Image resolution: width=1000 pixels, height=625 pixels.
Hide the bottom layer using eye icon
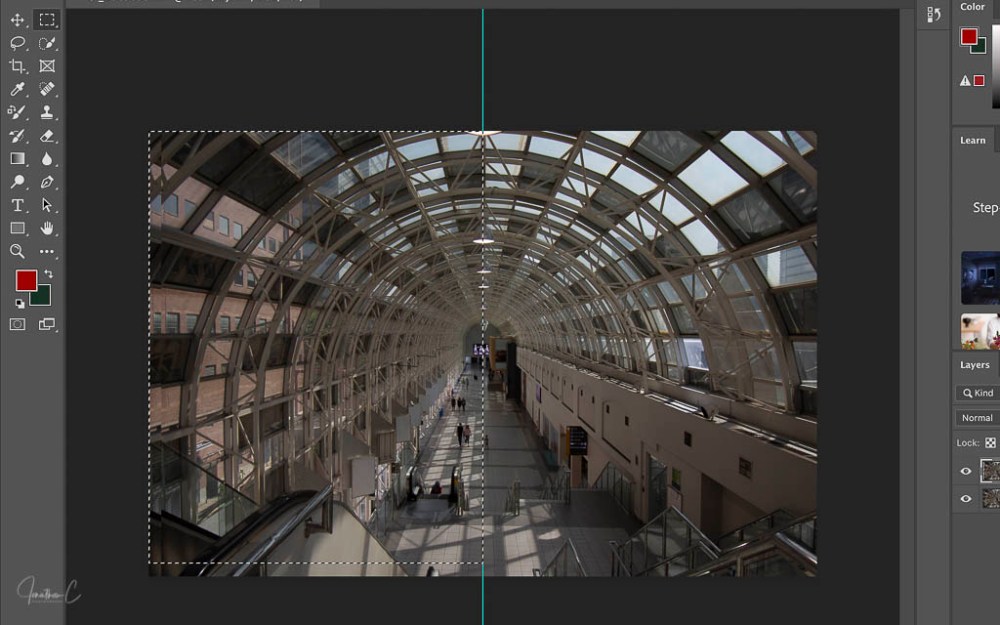(966, 498)
